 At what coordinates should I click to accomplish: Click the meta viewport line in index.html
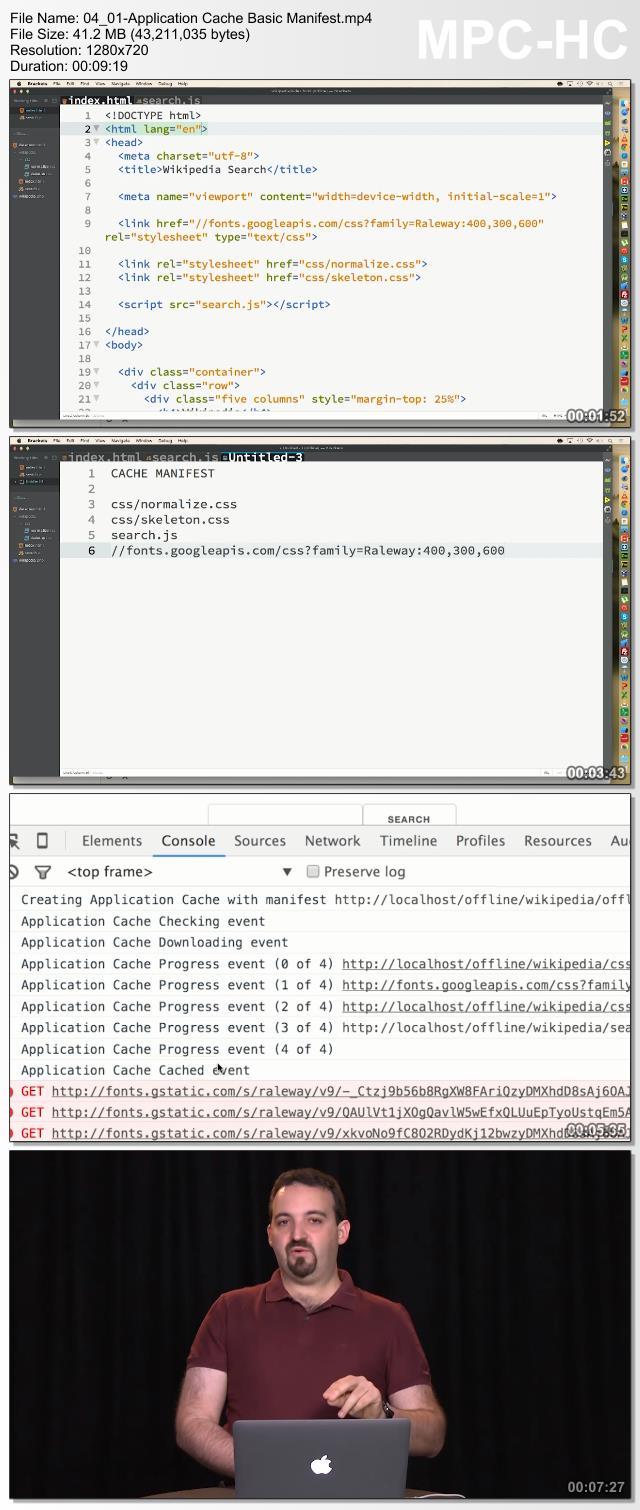337,197
